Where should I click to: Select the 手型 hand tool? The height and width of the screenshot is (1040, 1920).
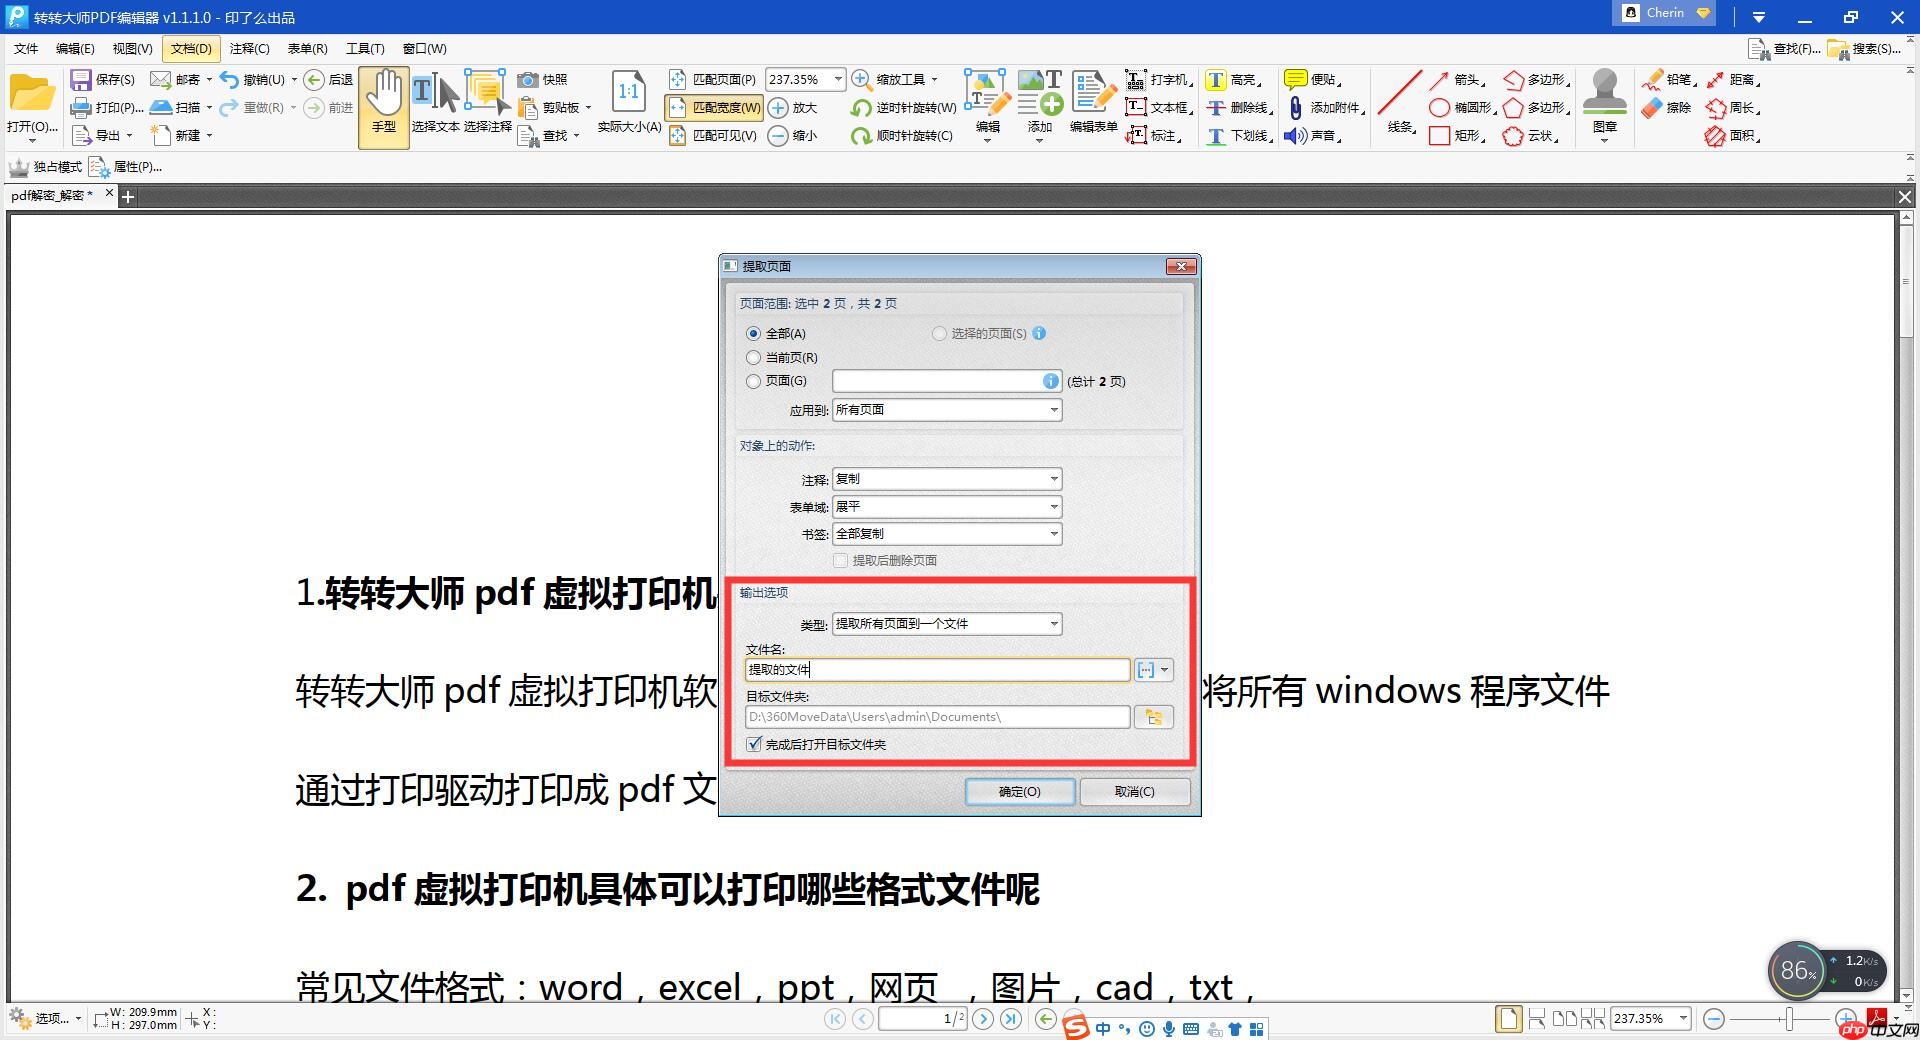click(384, 107)
